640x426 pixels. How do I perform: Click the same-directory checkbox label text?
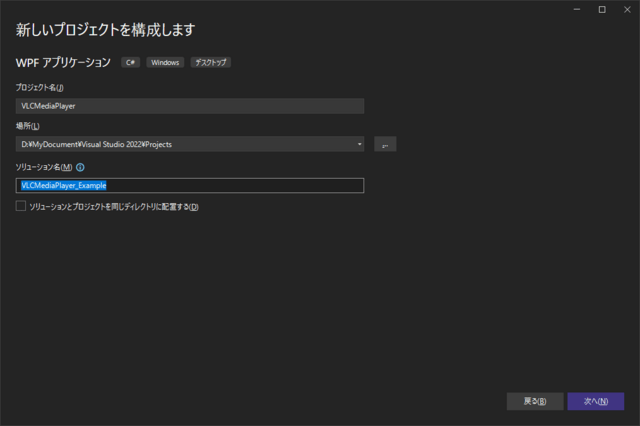point(114,207)
